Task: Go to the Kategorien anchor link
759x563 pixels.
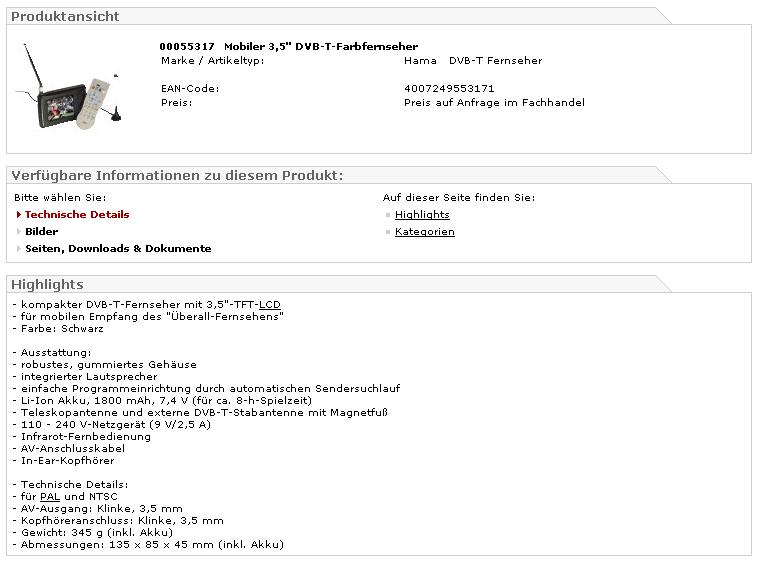Action: click(424, 232)
